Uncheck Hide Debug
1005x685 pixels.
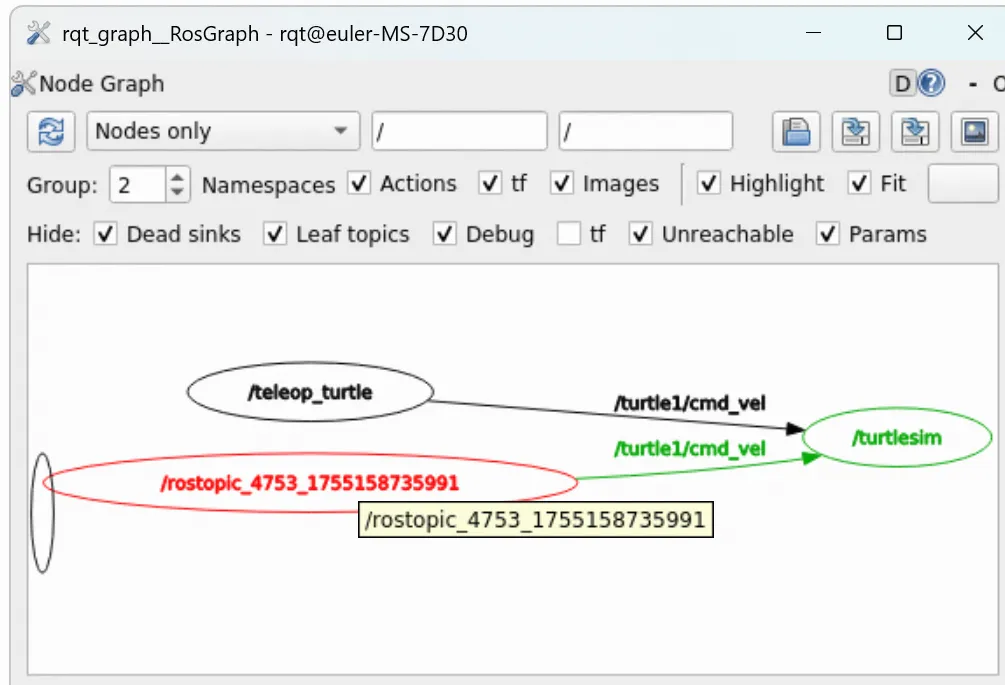[444, 234]
